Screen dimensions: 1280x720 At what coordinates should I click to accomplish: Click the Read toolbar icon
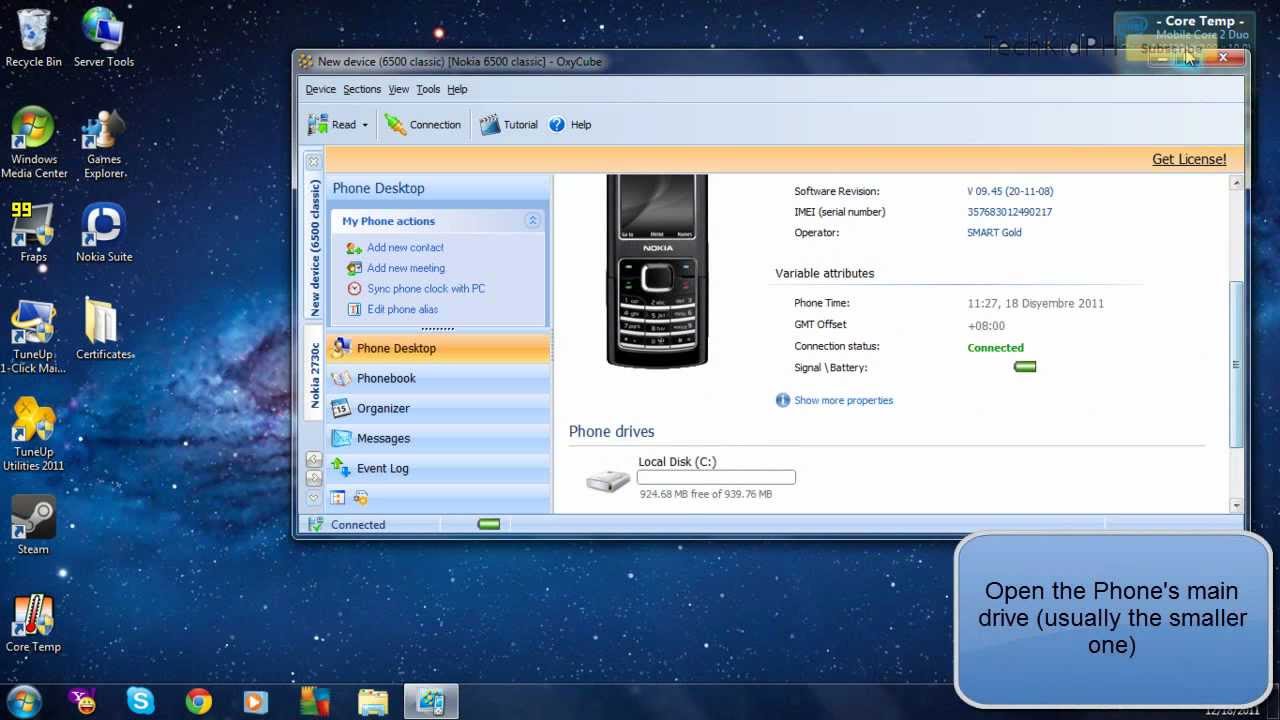[318, 125]
